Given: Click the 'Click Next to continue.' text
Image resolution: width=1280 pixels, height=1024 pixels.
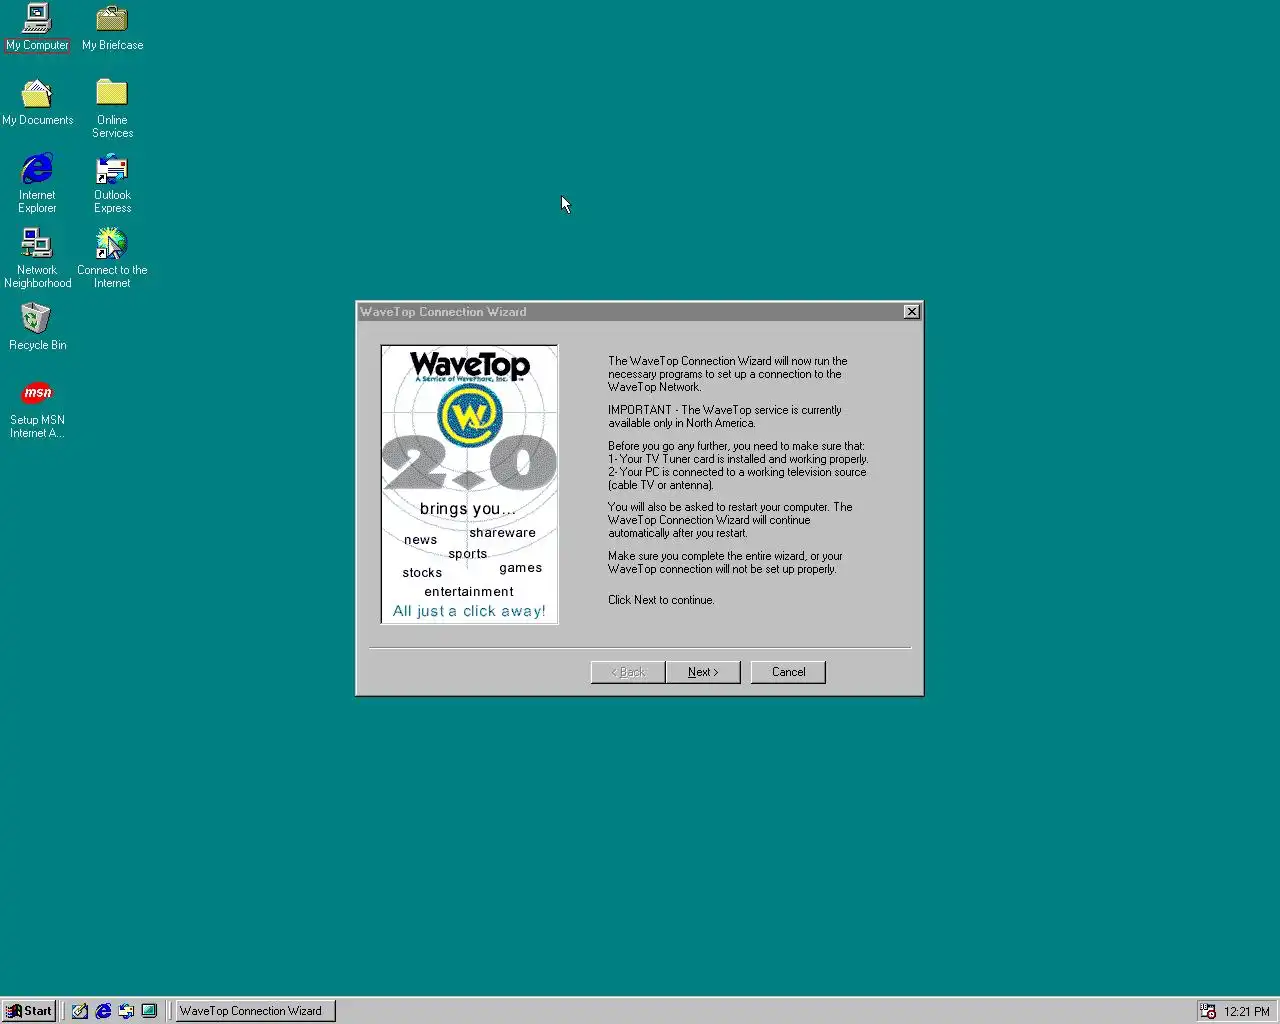Looking at the screenshot, I should 661,600.
